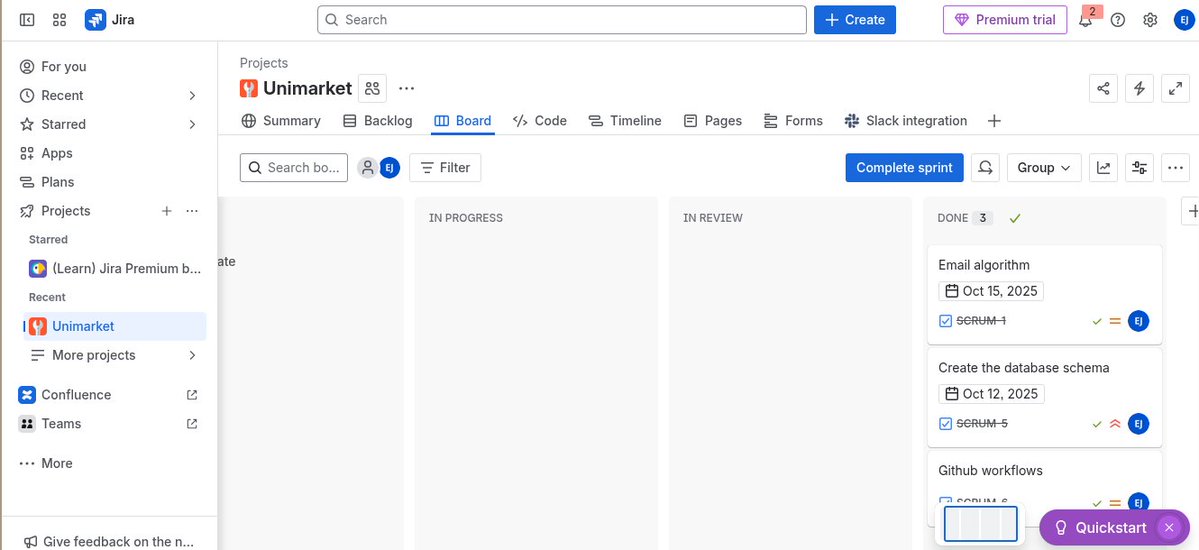Screen dimensions: 1199x550
Task: Open the Help question mark icon
Action: click(1118, 20)
